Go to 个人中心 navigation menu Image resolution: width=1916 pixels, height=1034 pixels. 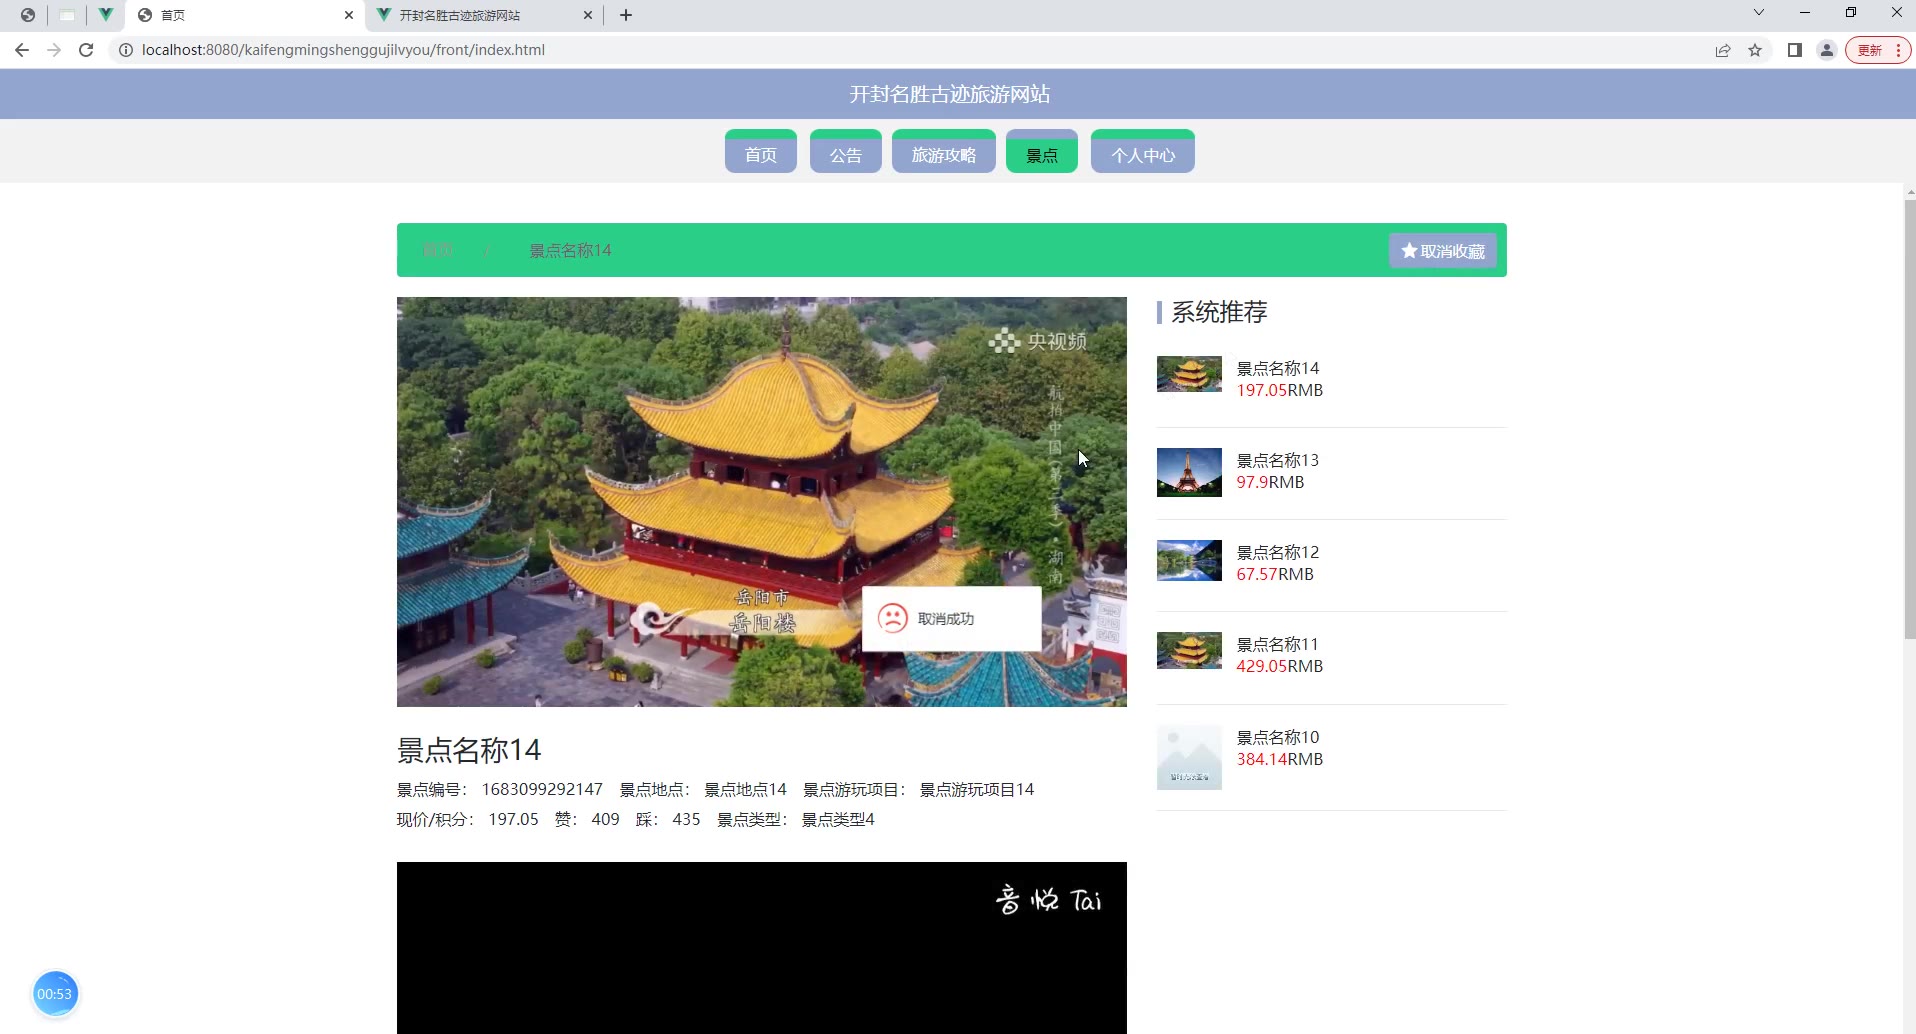[x=1142, y=153]
